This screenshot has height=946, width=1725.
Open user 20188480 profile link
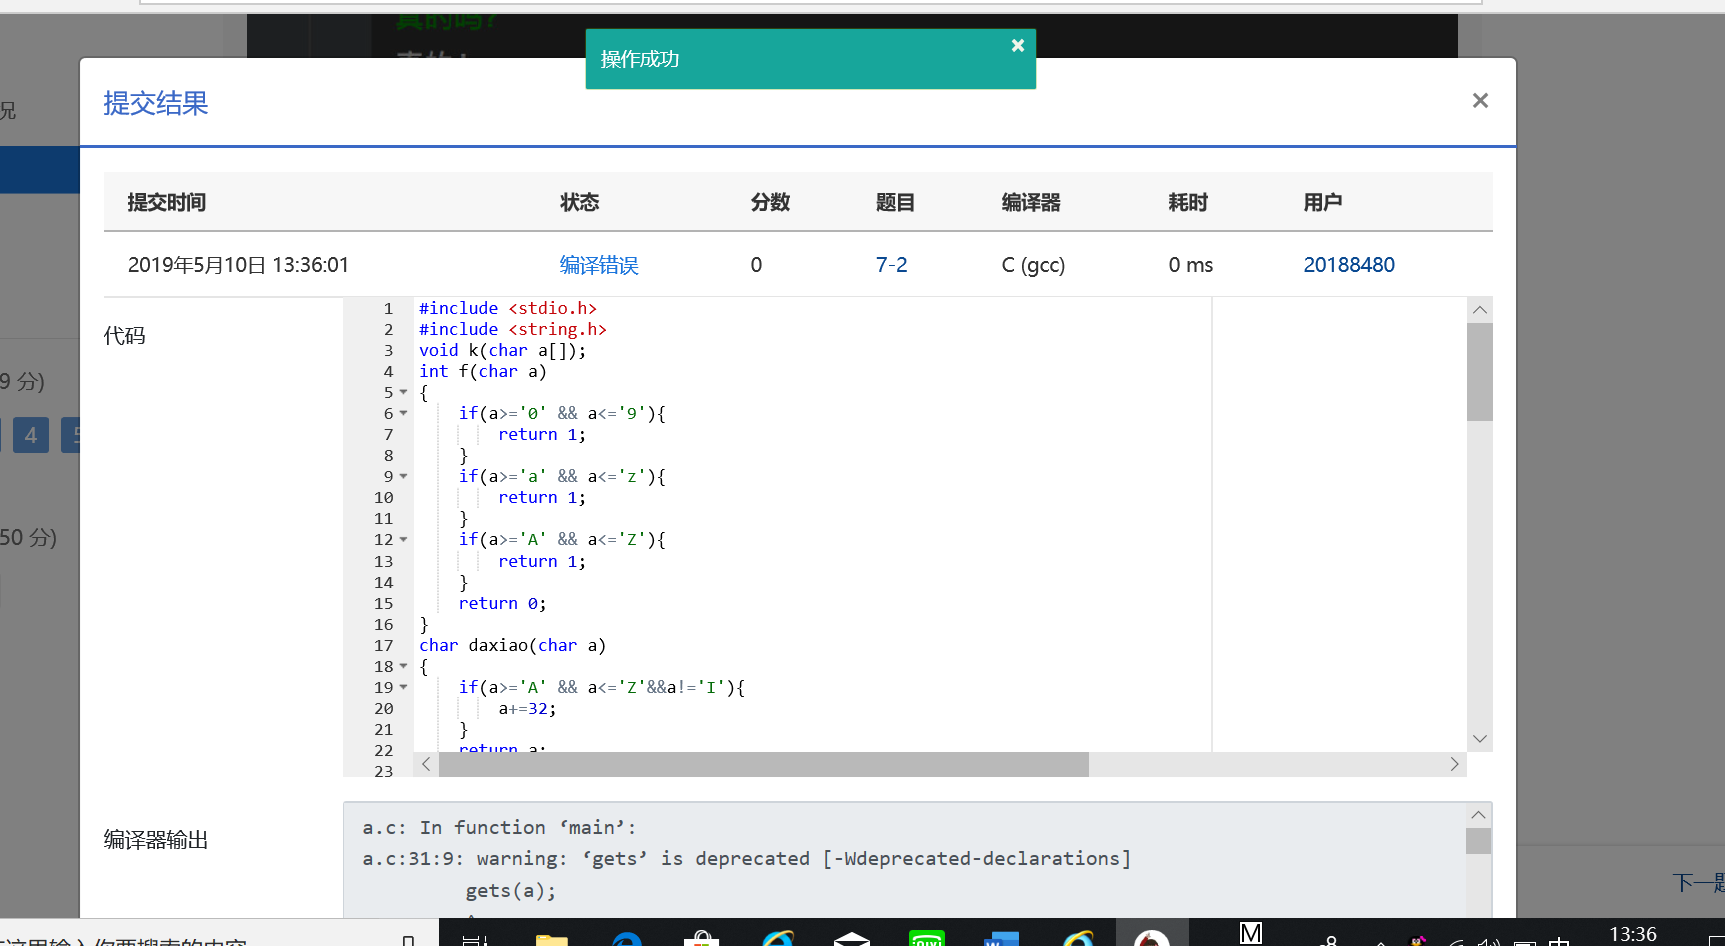1348,265
